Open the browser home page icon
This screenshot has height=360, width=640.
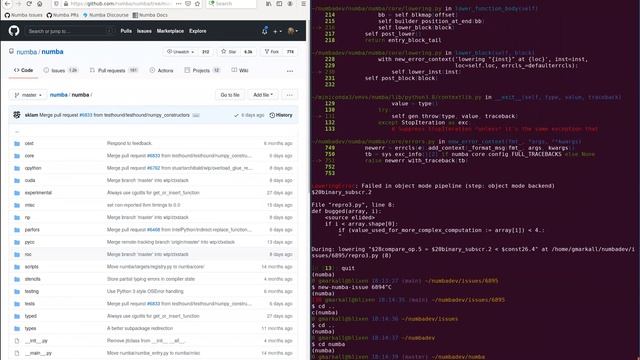(x=40, y=4)
